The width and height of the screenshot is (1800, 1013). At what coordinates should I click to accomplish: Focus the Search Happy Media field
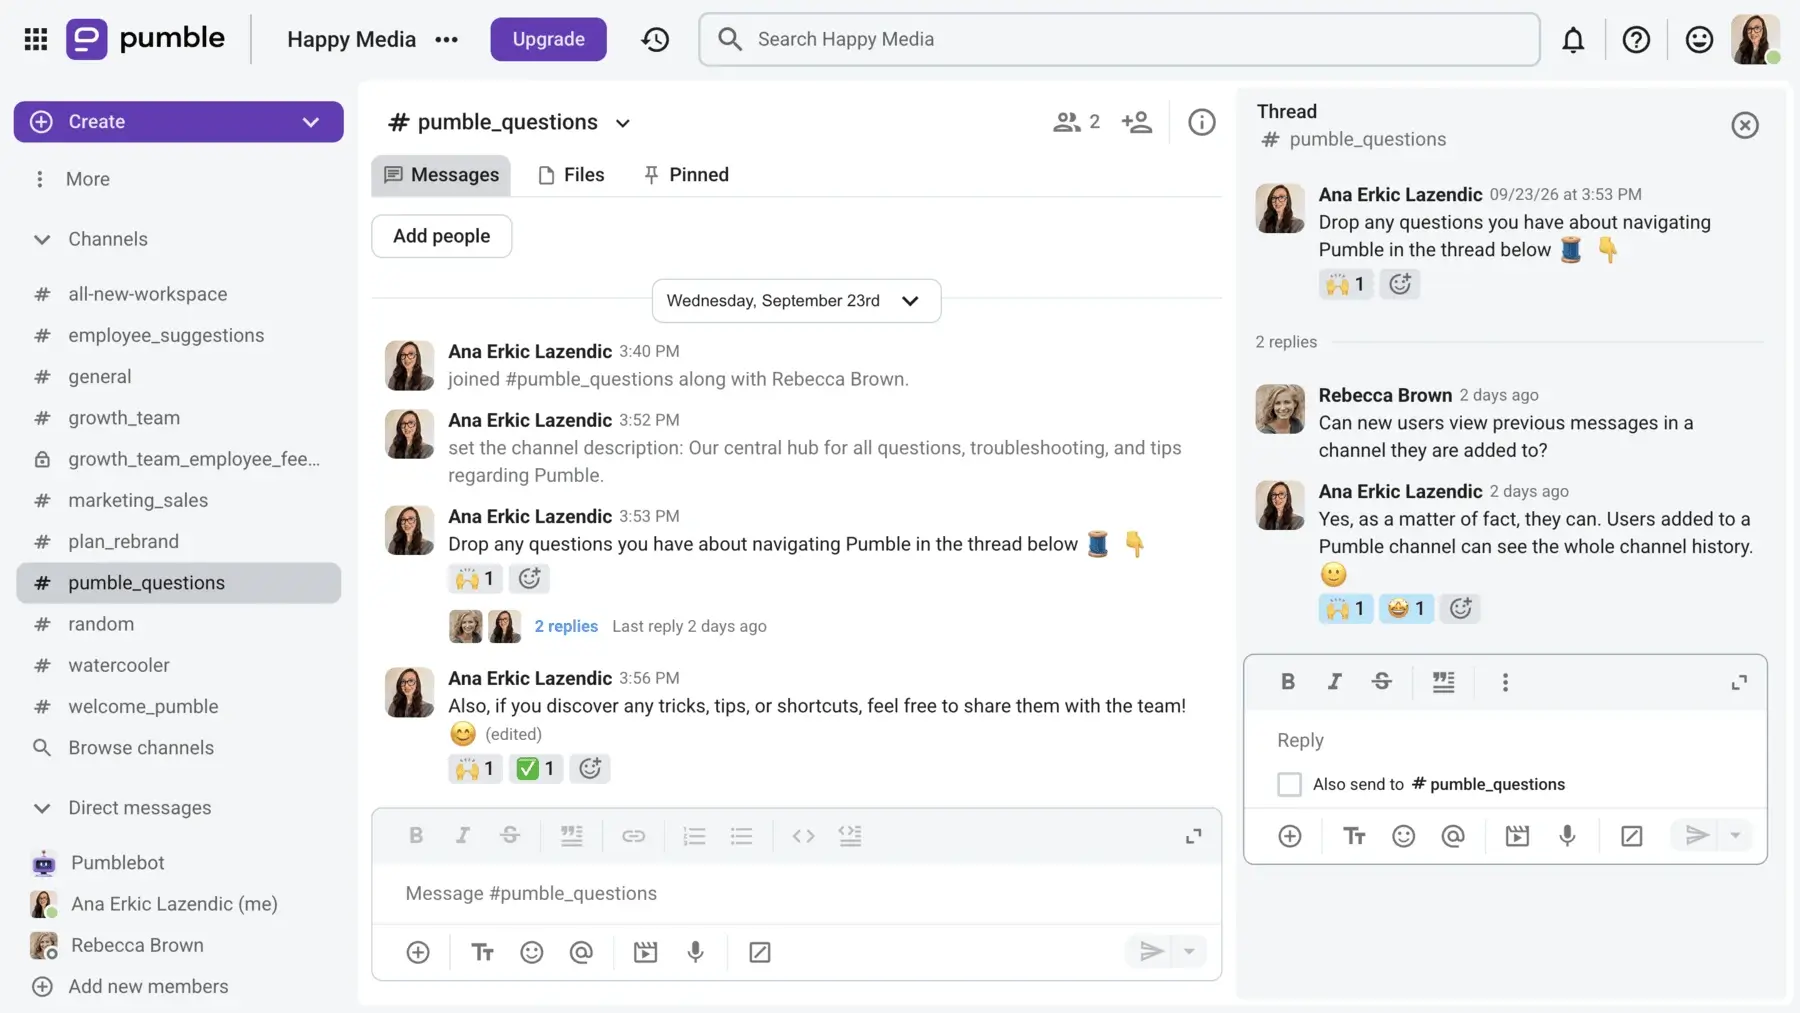[x=1119, y=39]
